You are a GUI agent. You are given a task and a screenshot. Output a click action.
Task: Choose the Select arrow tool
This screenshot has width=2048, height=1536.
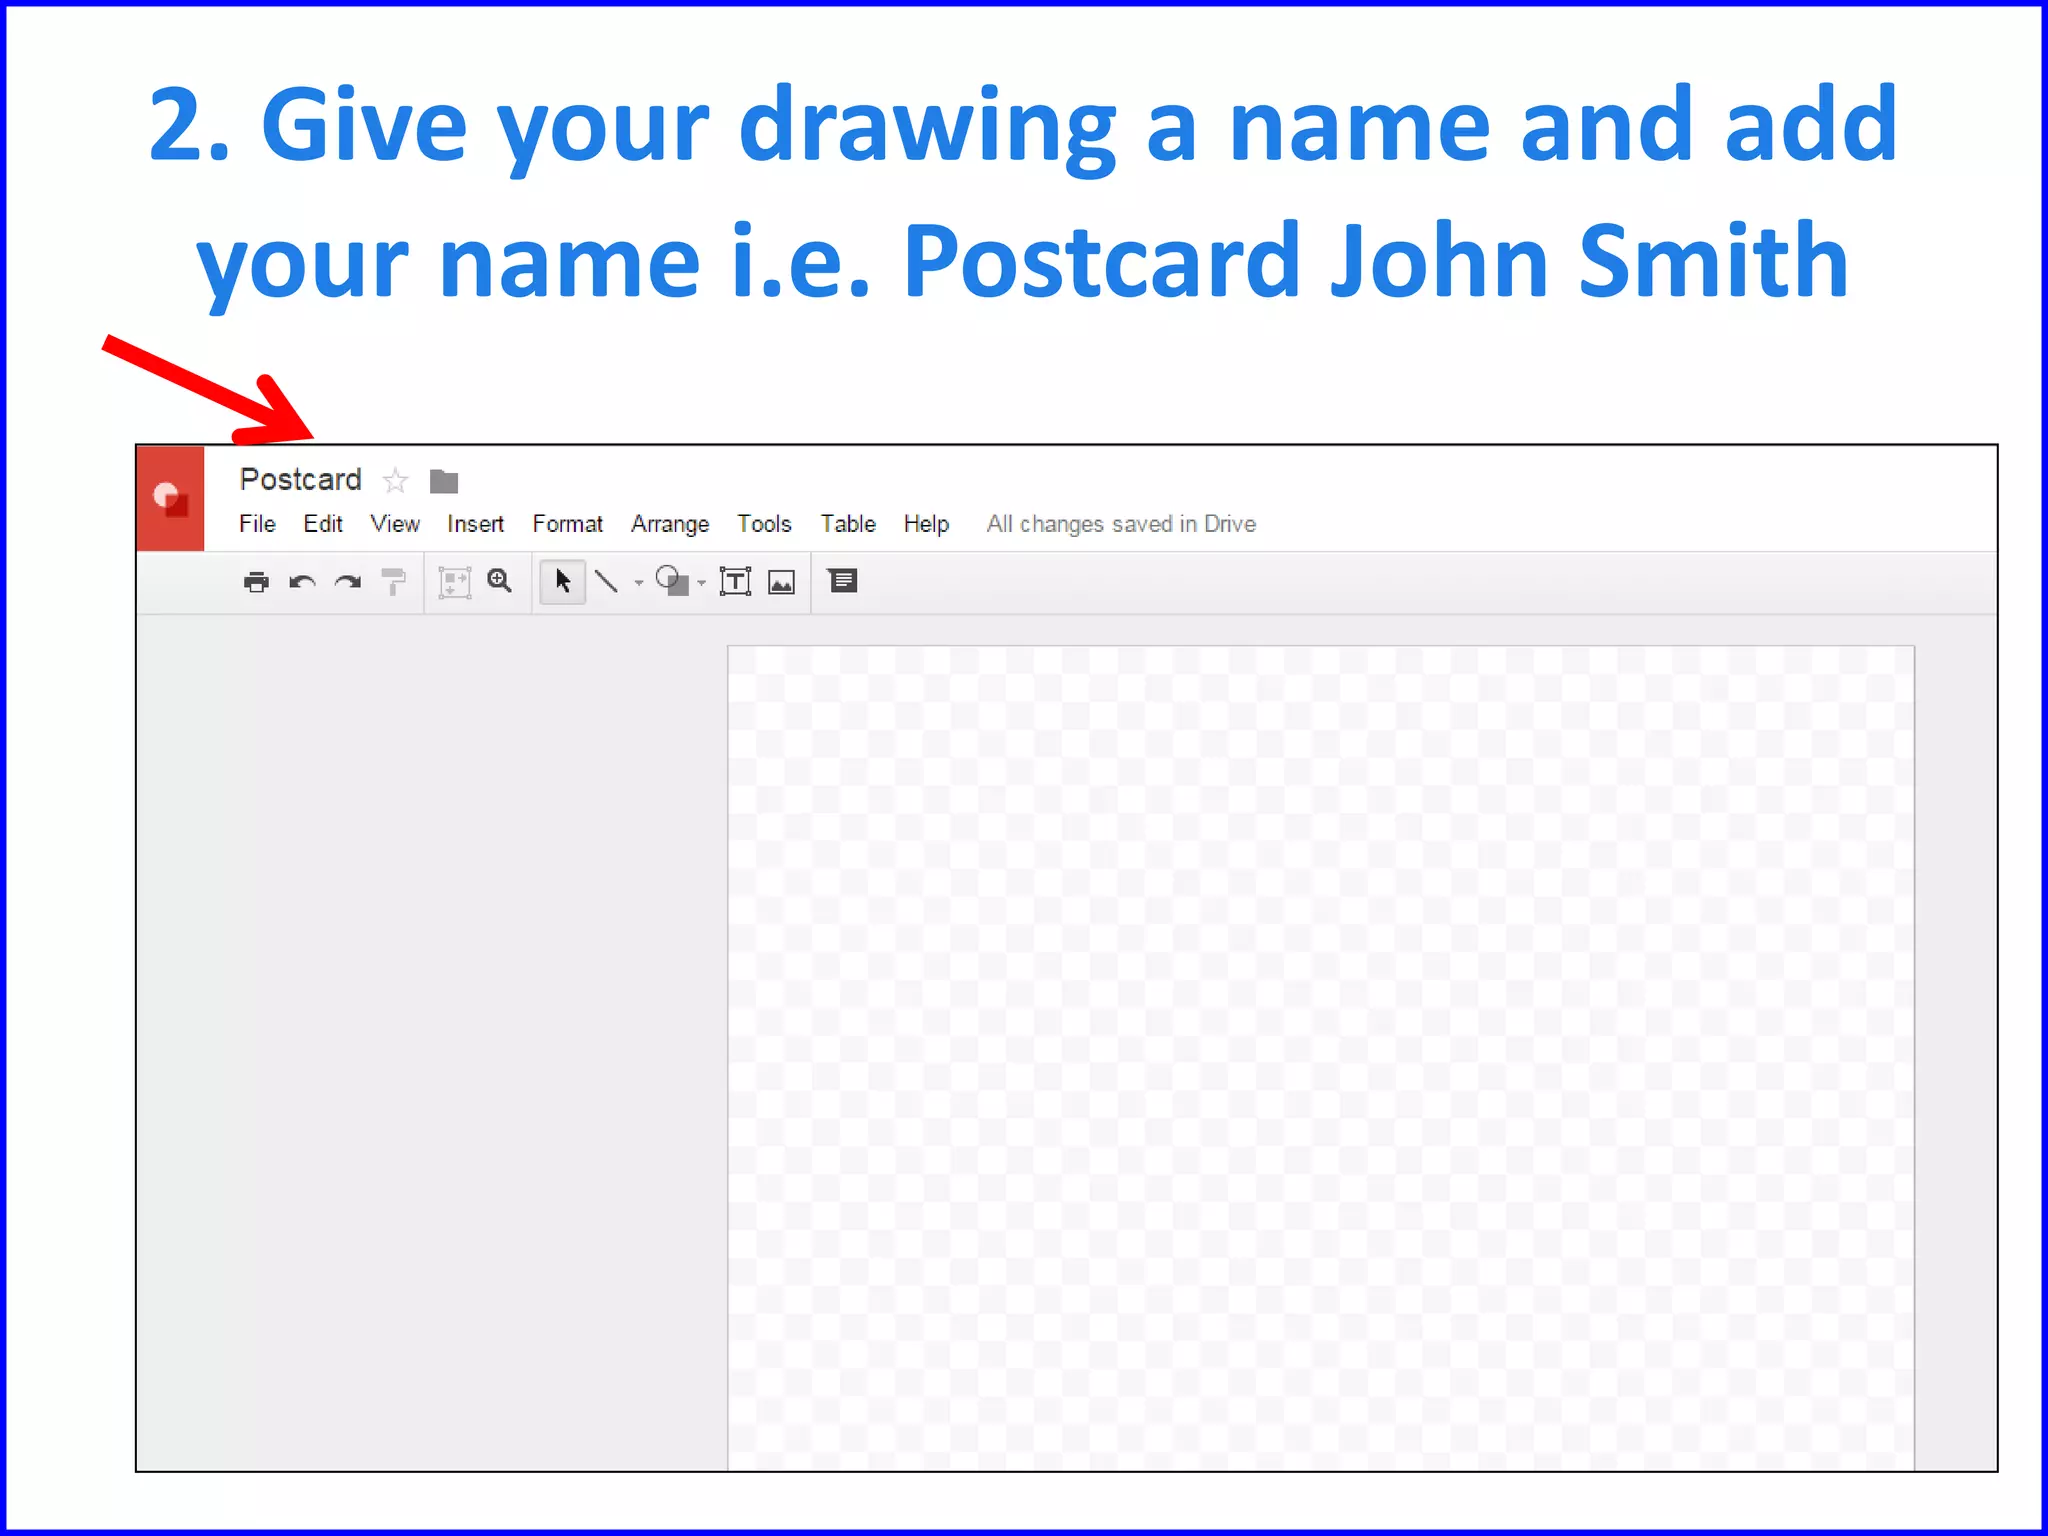click(x=562, y=581)
